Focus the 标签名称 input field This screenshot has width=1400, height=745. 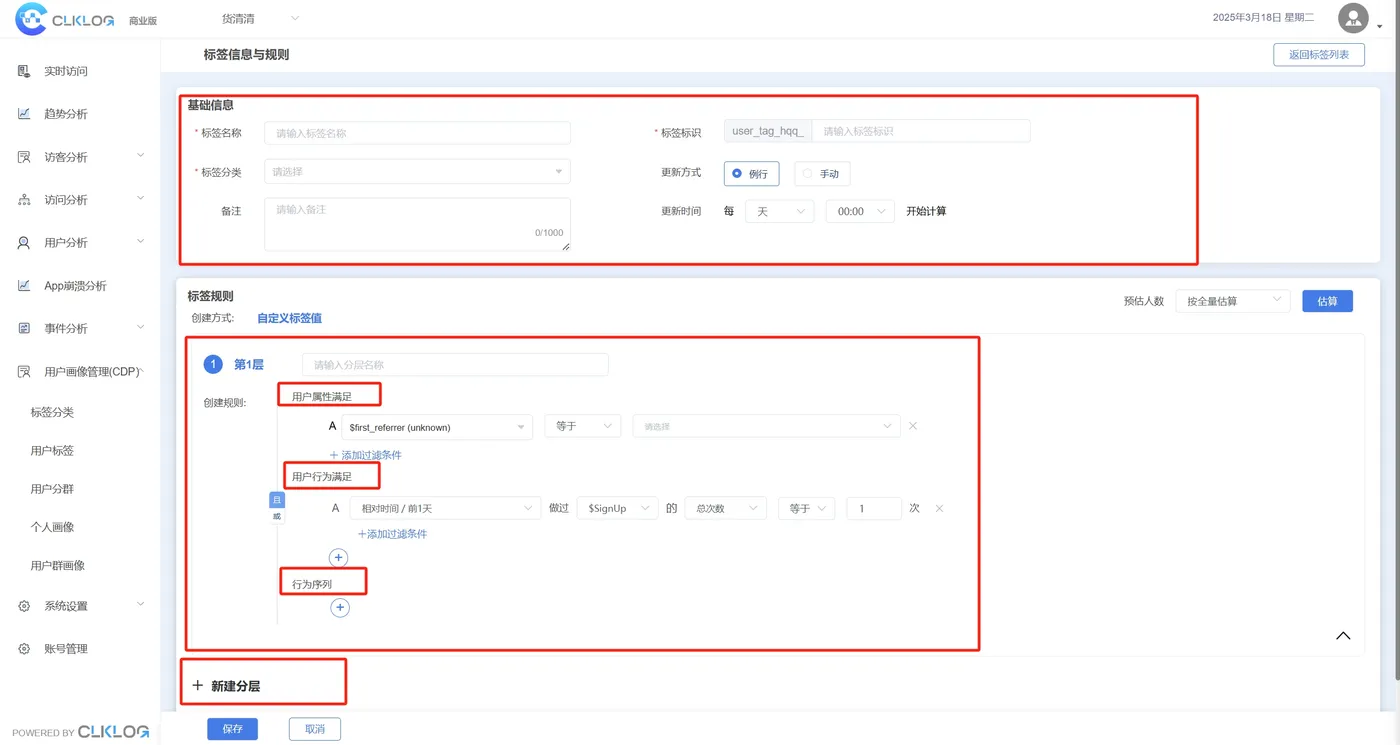coord(417,133)
